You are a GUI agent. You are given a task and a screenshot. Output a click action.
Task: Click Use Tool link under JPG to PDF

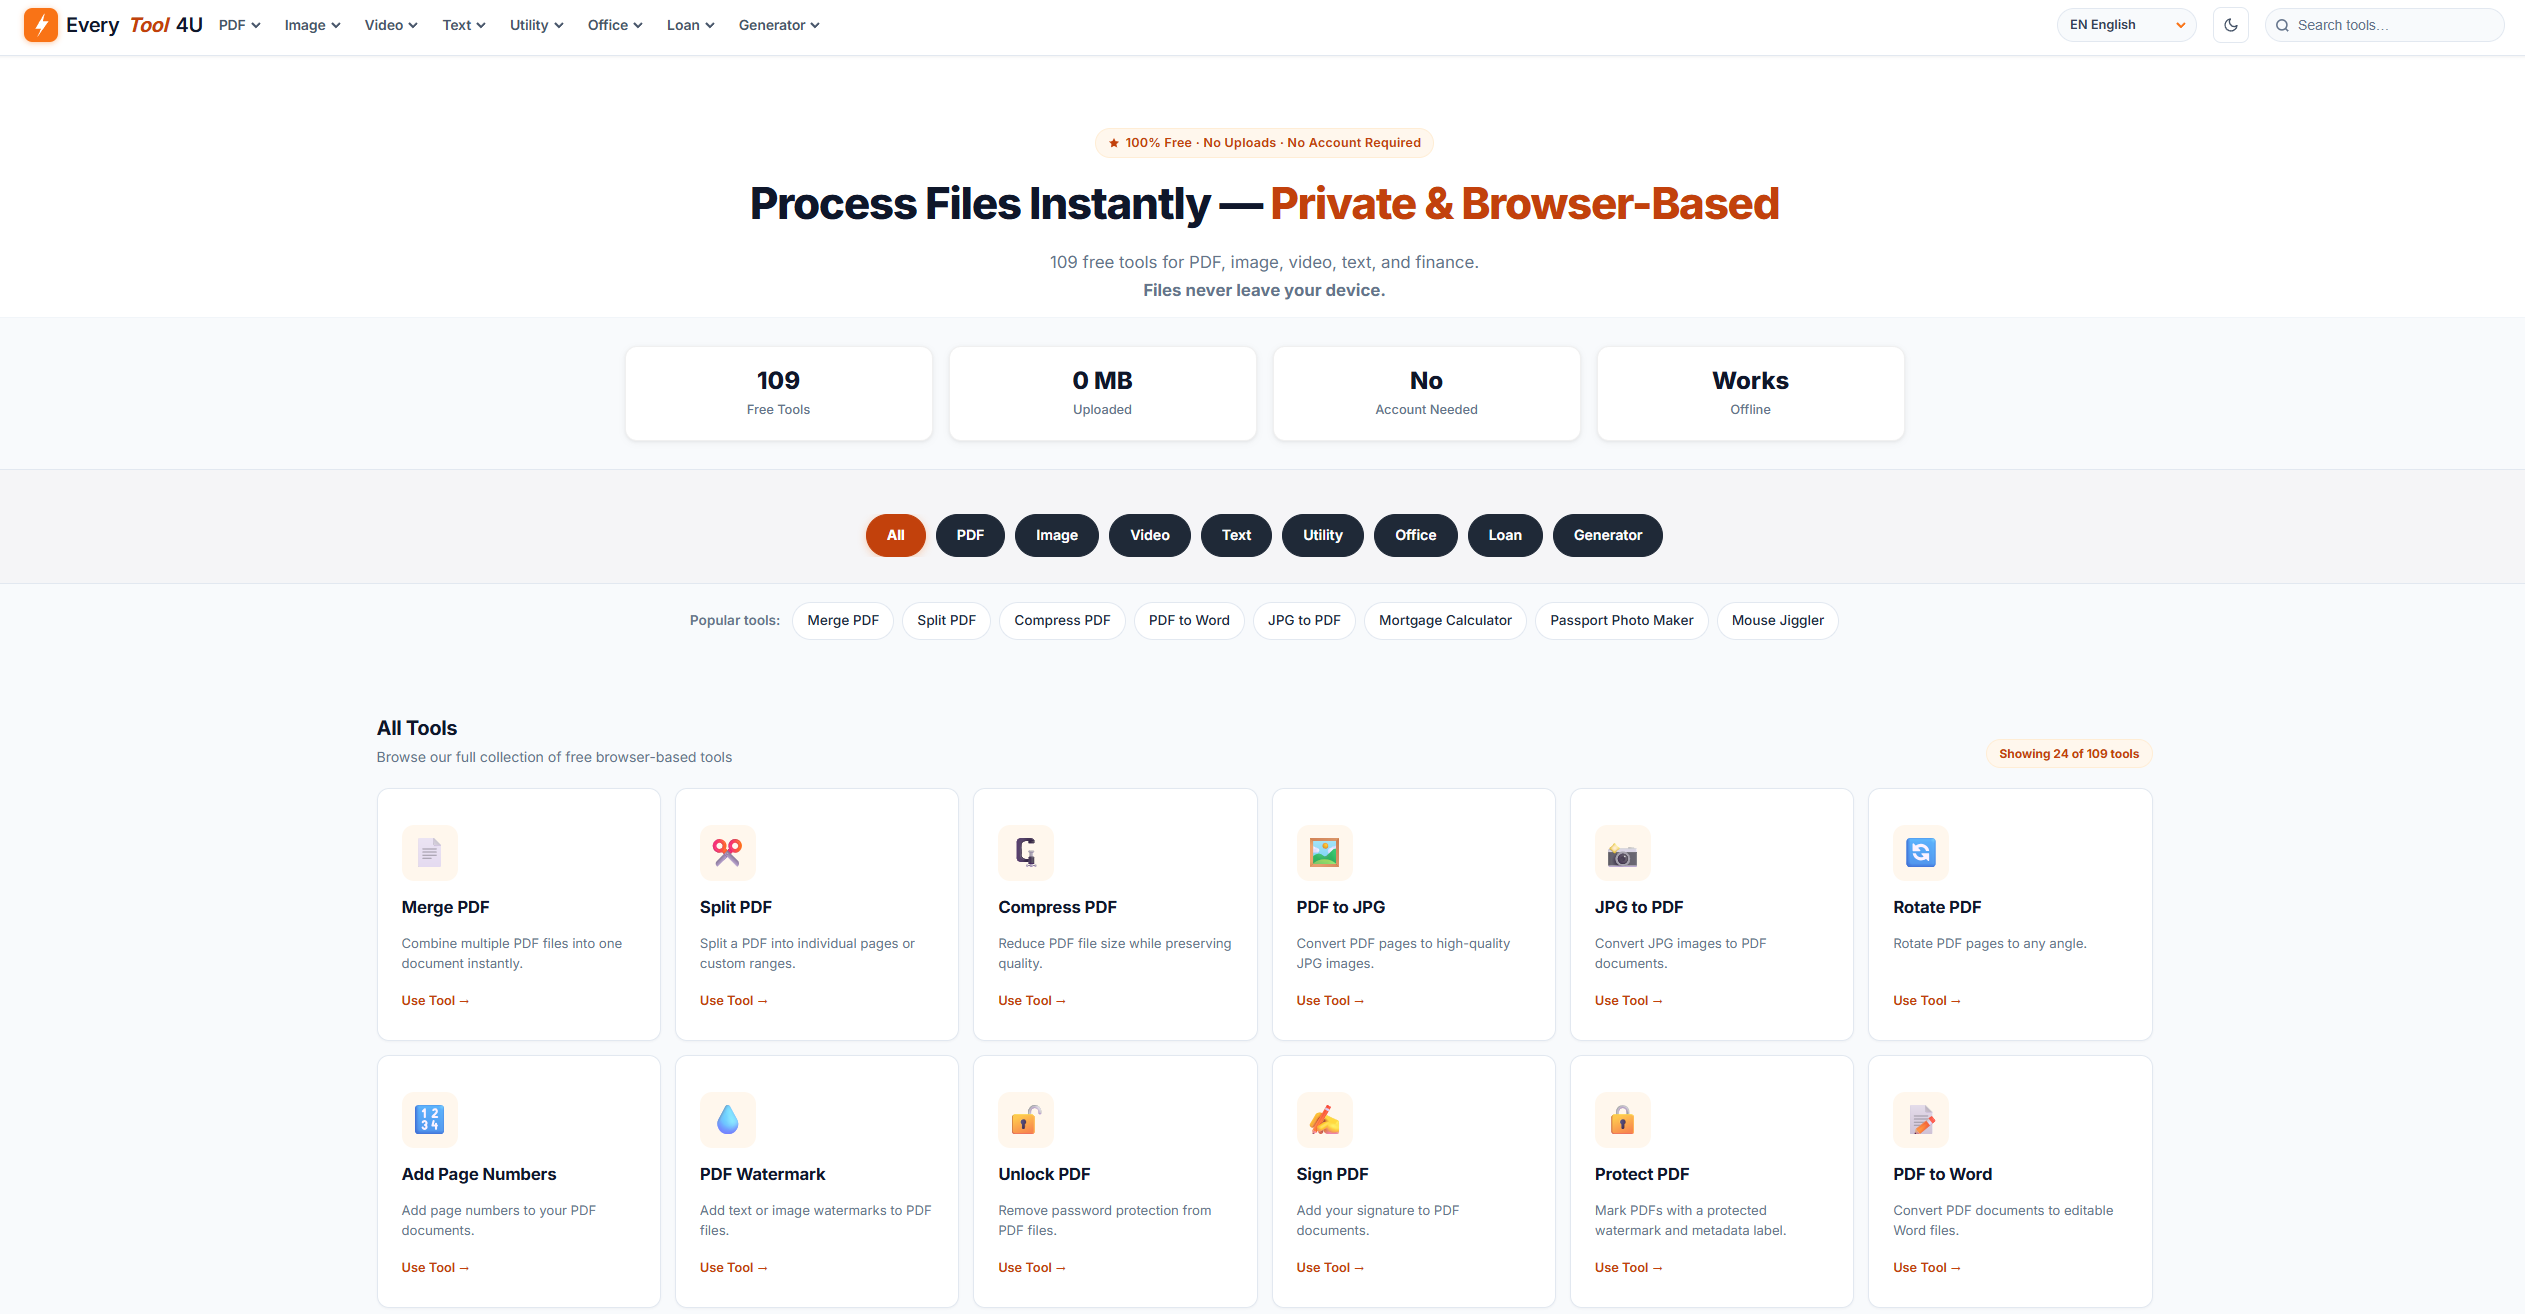1628,1001
